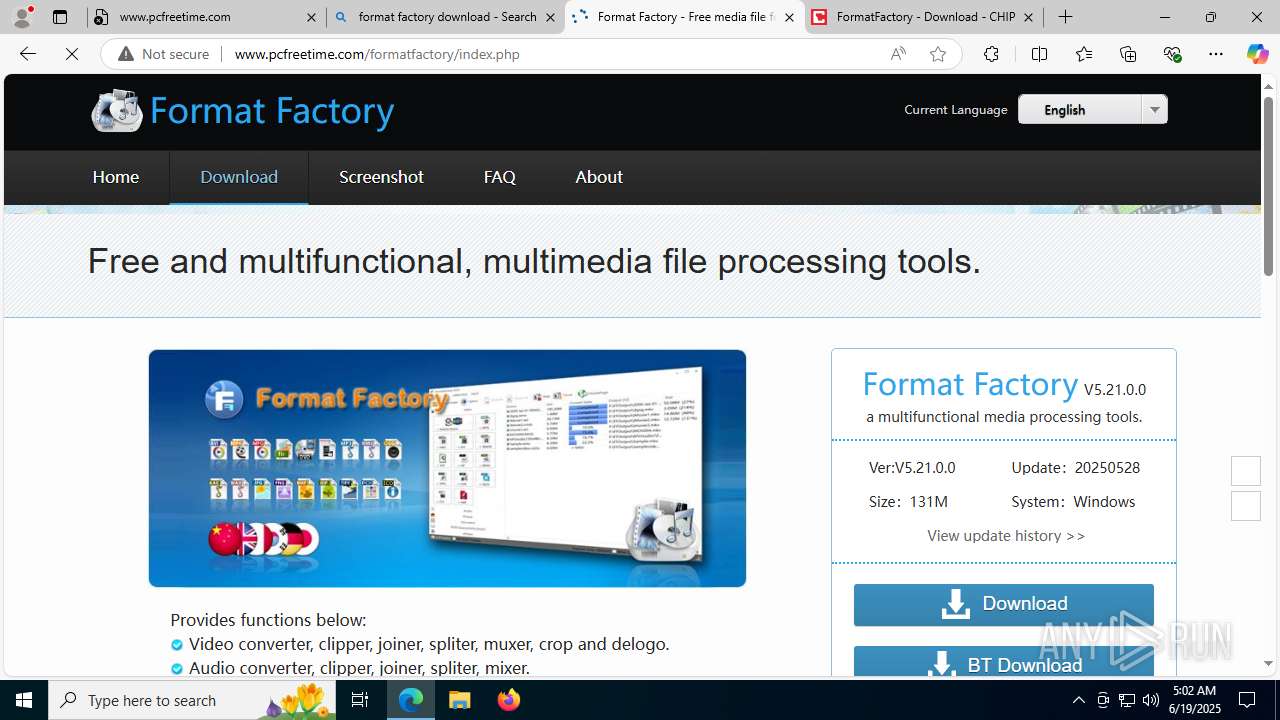
Task: Open the FAQ menu item
Action: tap(499, 177)
